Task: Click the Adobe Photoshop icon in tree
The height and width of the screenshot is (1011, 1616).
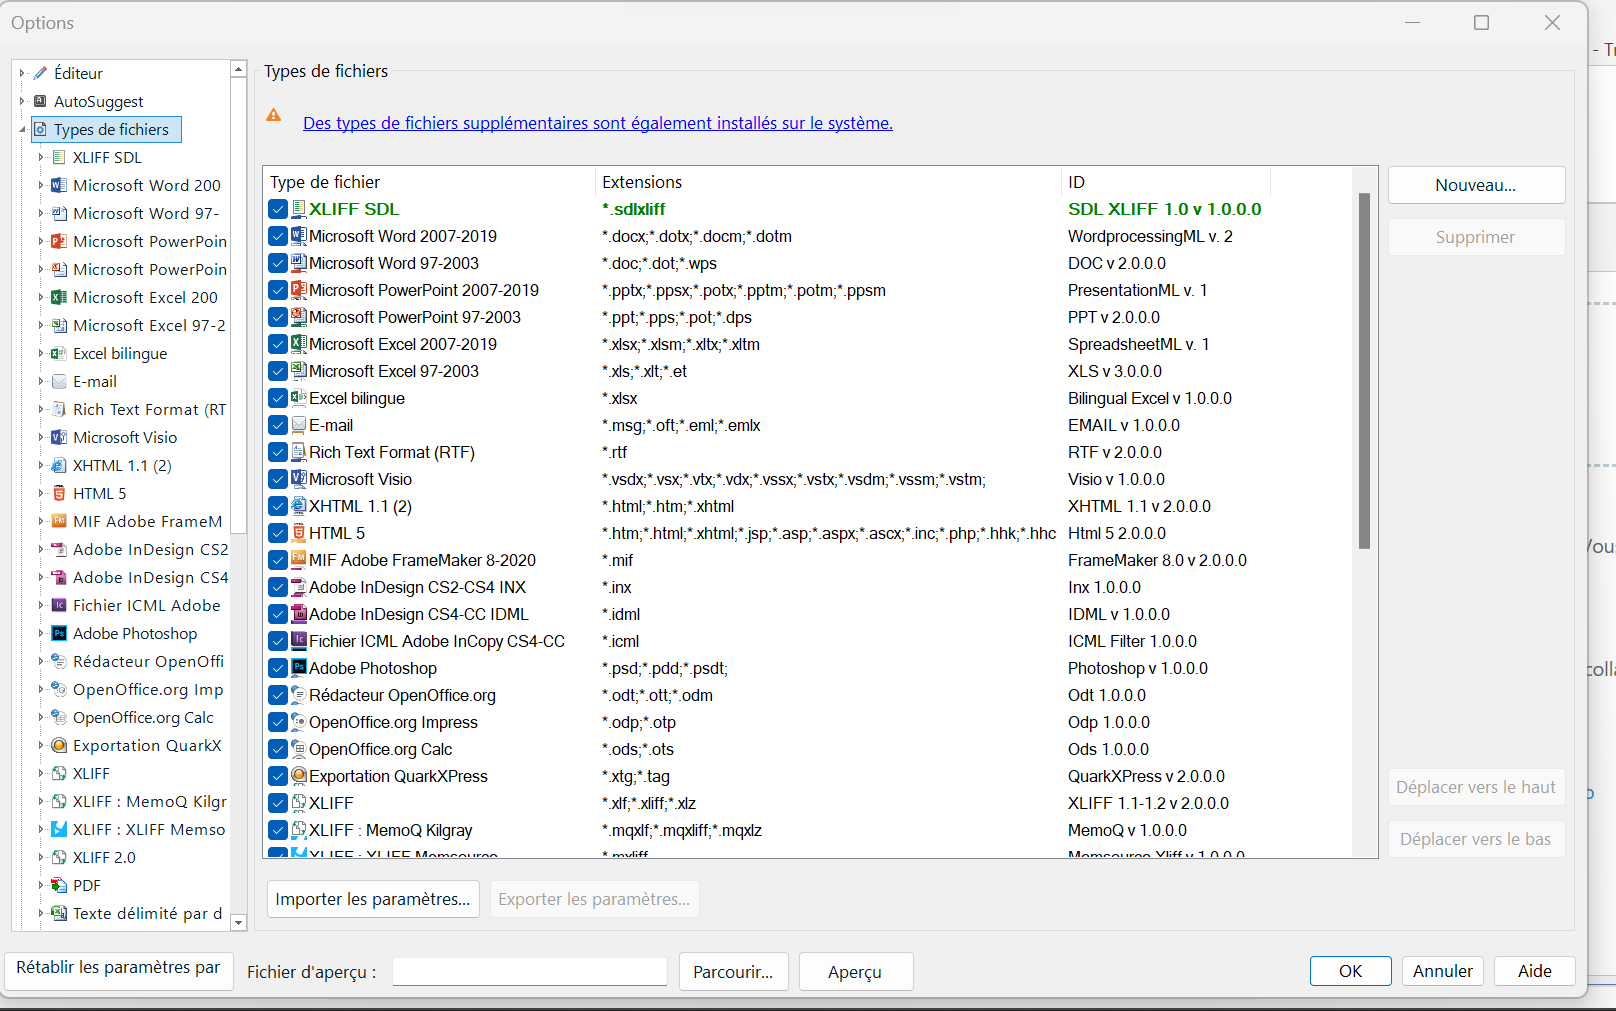Action: [59, 633]
